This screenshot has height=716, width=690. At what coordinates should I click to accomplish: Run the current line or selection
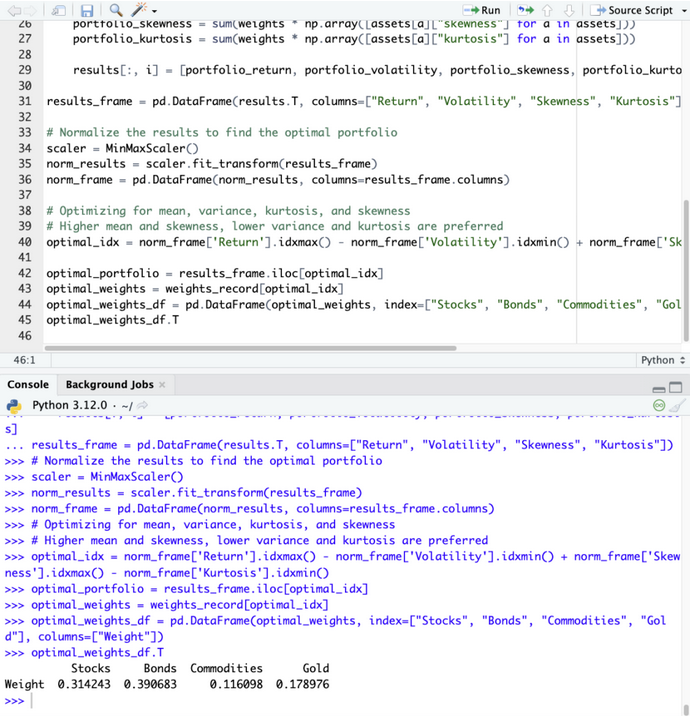pos(482,10)
